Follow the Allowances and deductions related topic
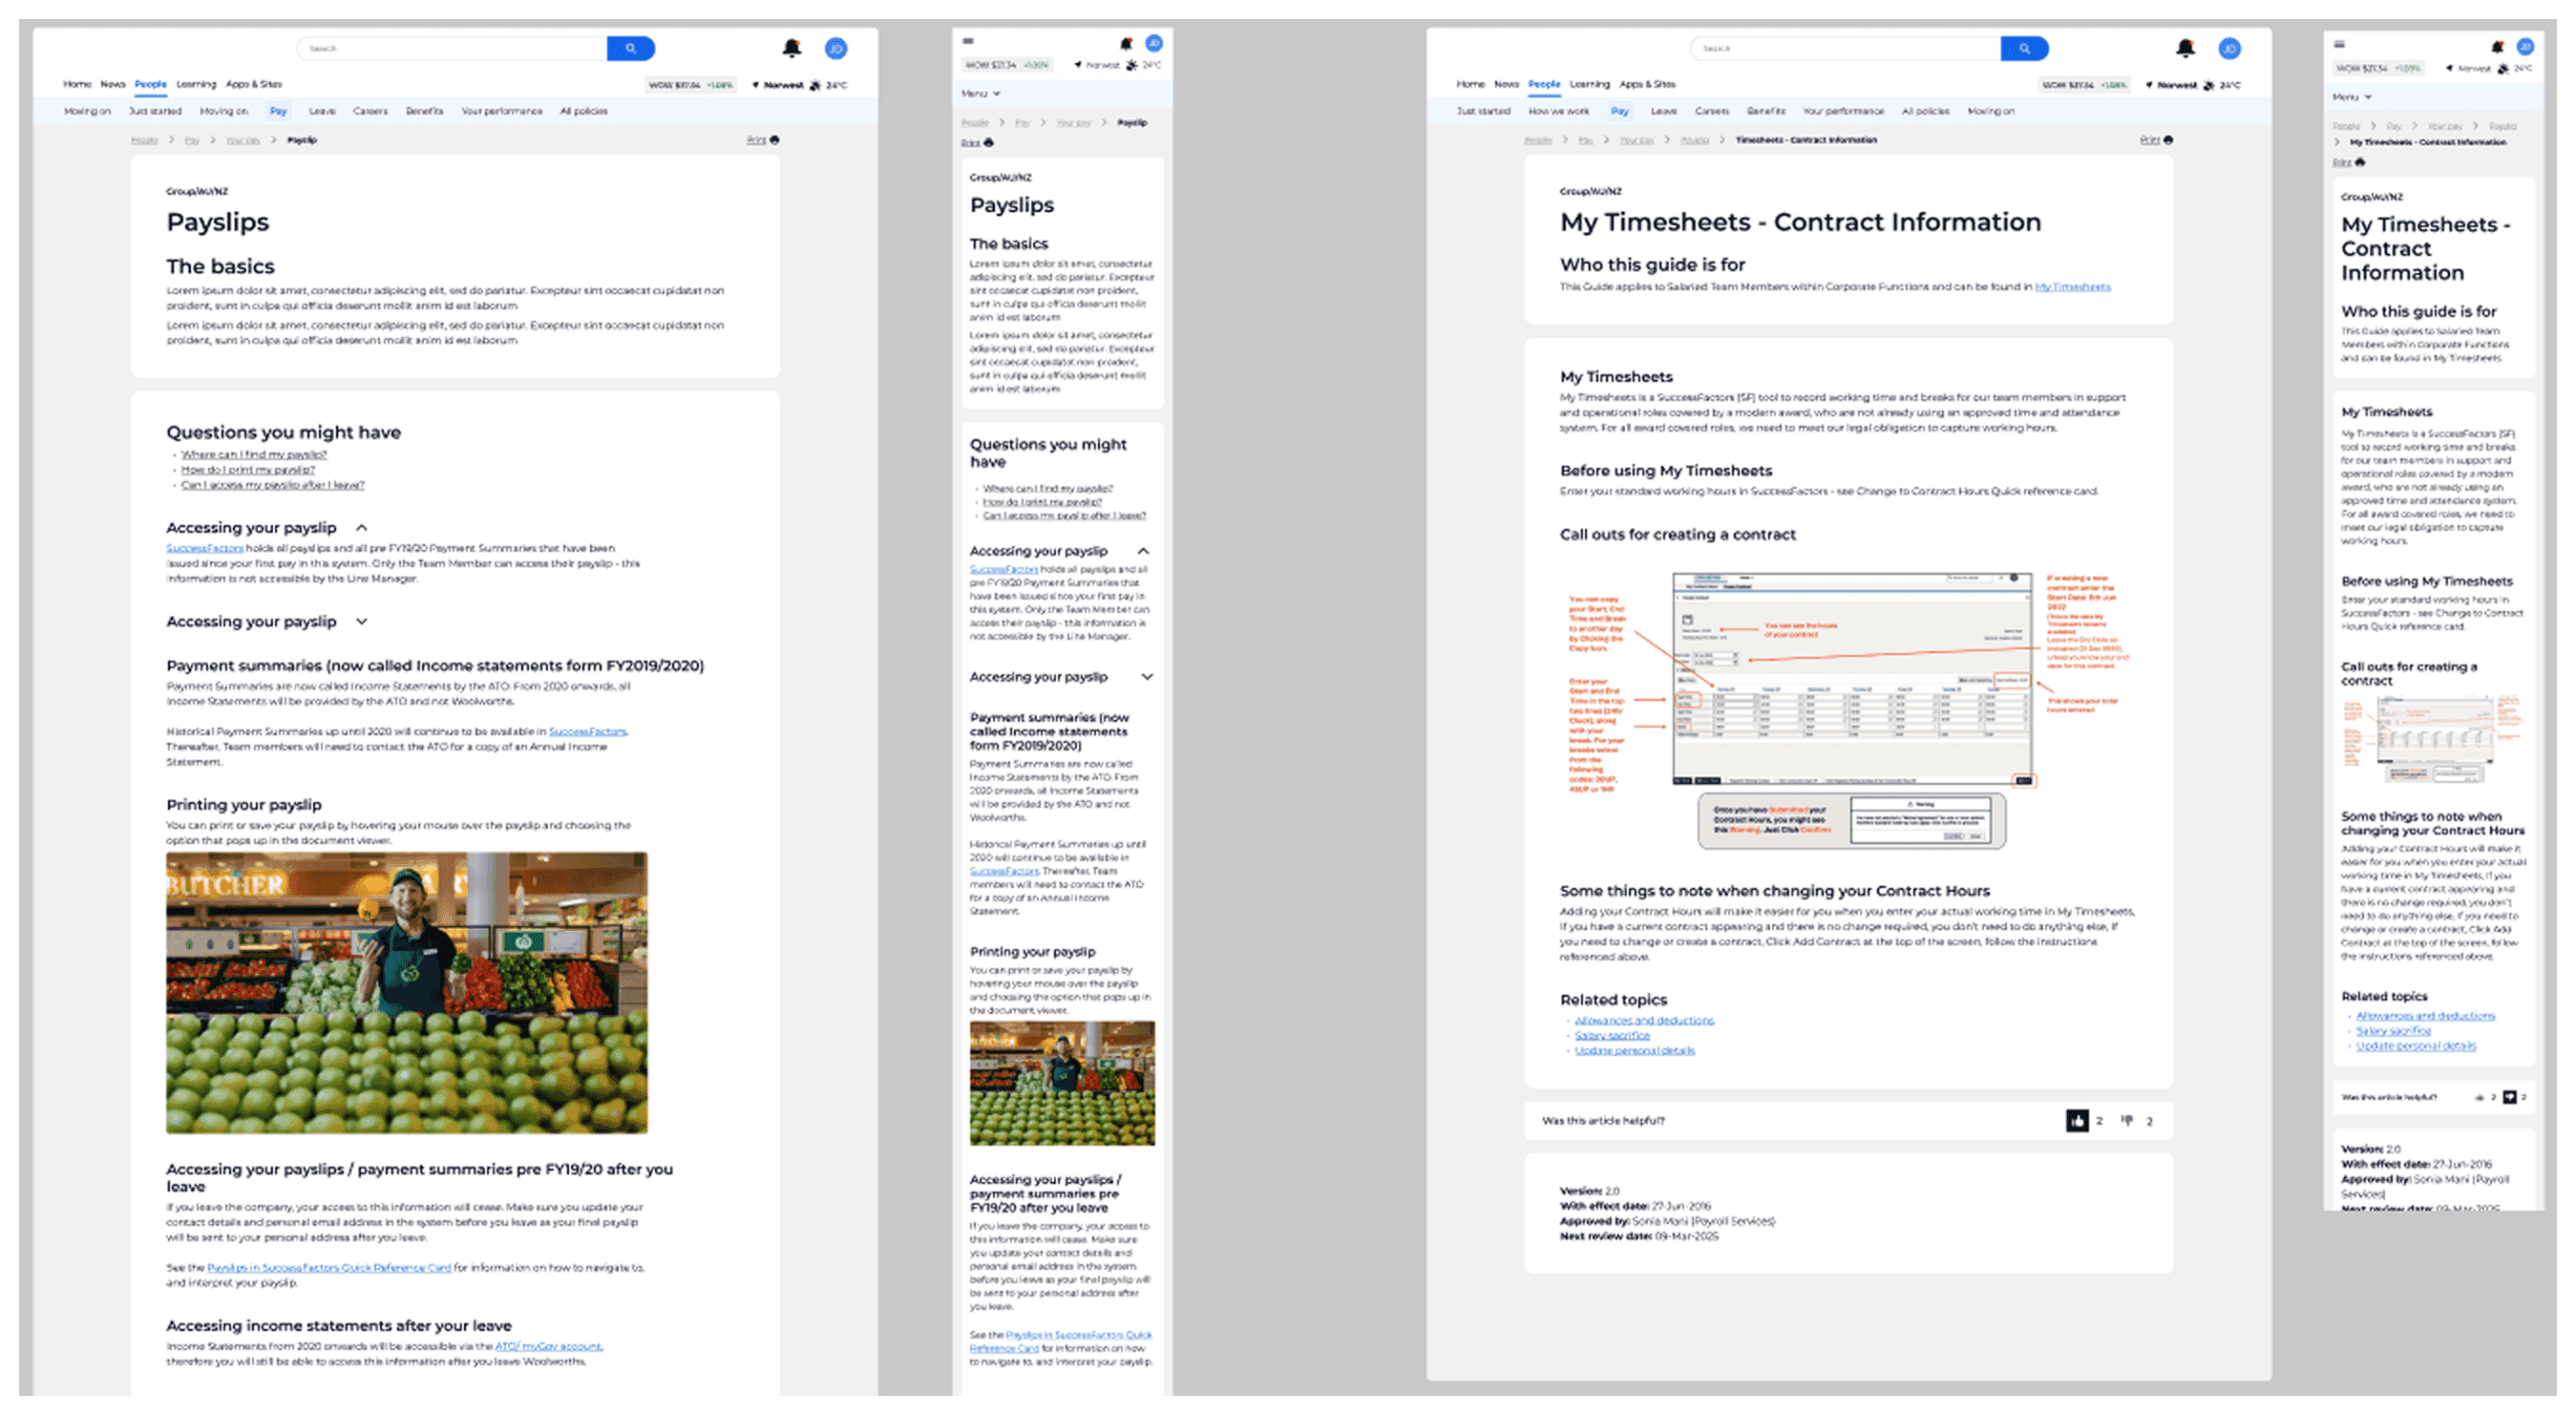 click(1644, 1020)
